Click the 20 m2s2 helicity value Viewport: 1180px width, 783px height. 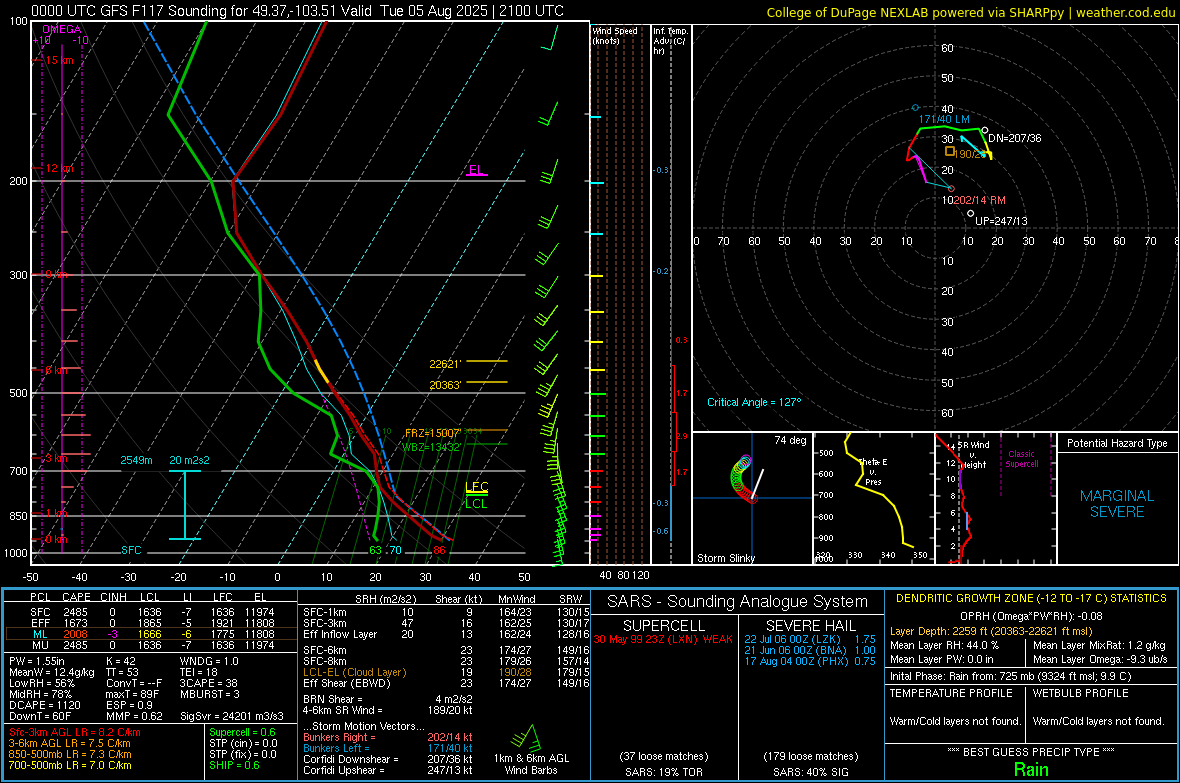pos(190,460)
